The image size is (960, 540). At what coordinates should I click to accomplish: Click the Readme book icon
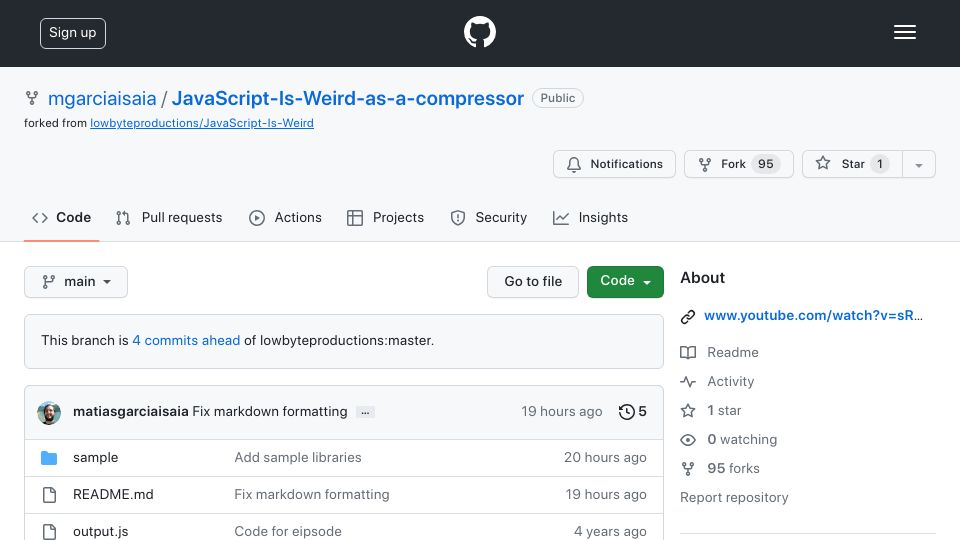(688, 353)
